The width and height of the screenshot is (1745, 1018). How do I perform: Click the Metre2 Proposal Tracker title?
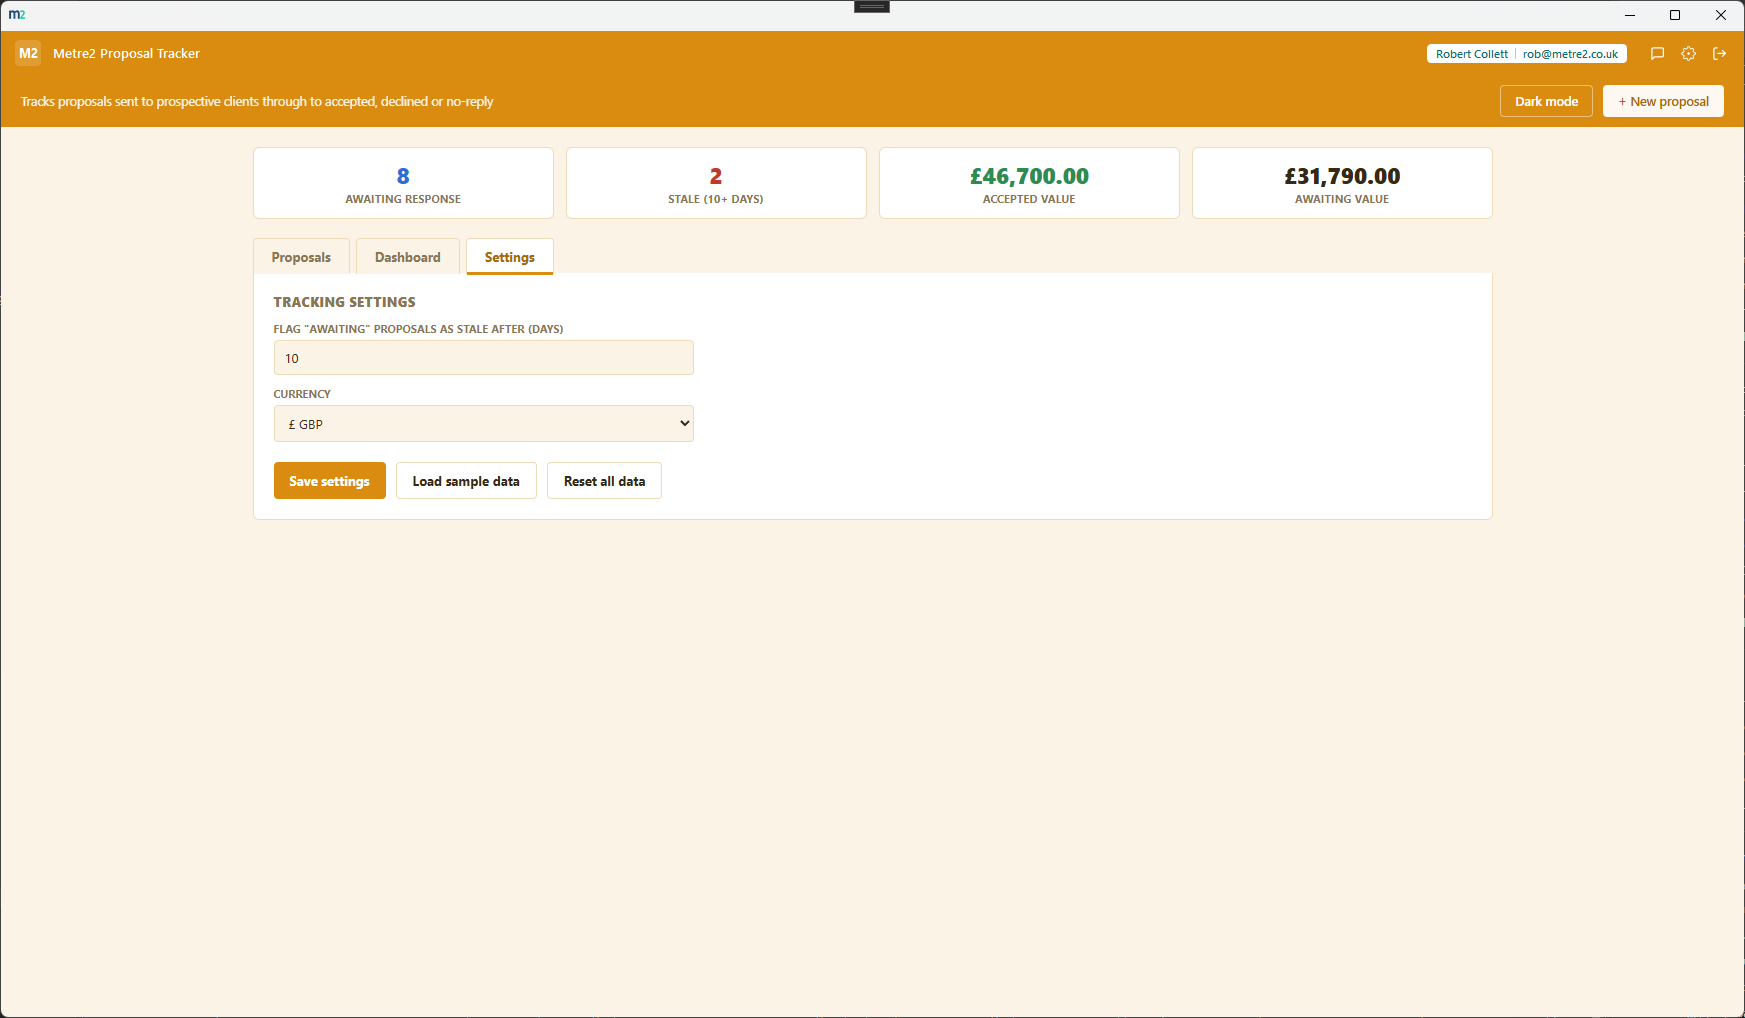tap(126, 54)
